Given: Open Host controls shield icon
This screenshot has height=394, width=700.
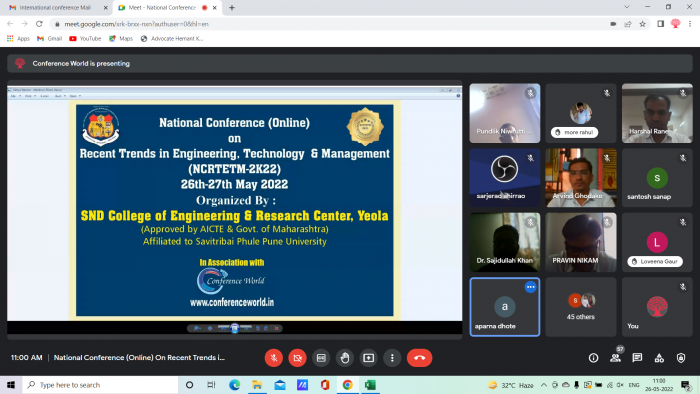Looking at the screenshot, I should (681, 358).
